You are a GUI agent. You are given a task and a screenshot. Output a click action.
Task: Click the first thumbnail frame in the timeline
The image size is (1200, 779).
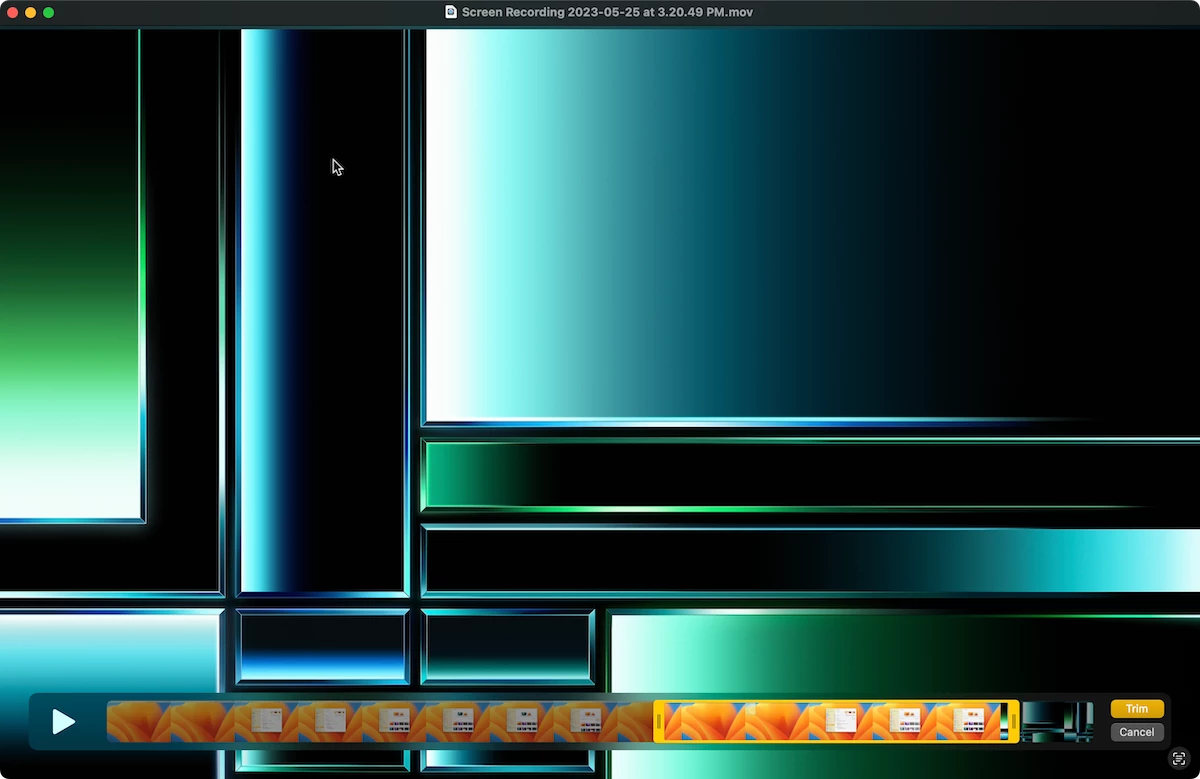pyautogui.click(x=138, y=721)
